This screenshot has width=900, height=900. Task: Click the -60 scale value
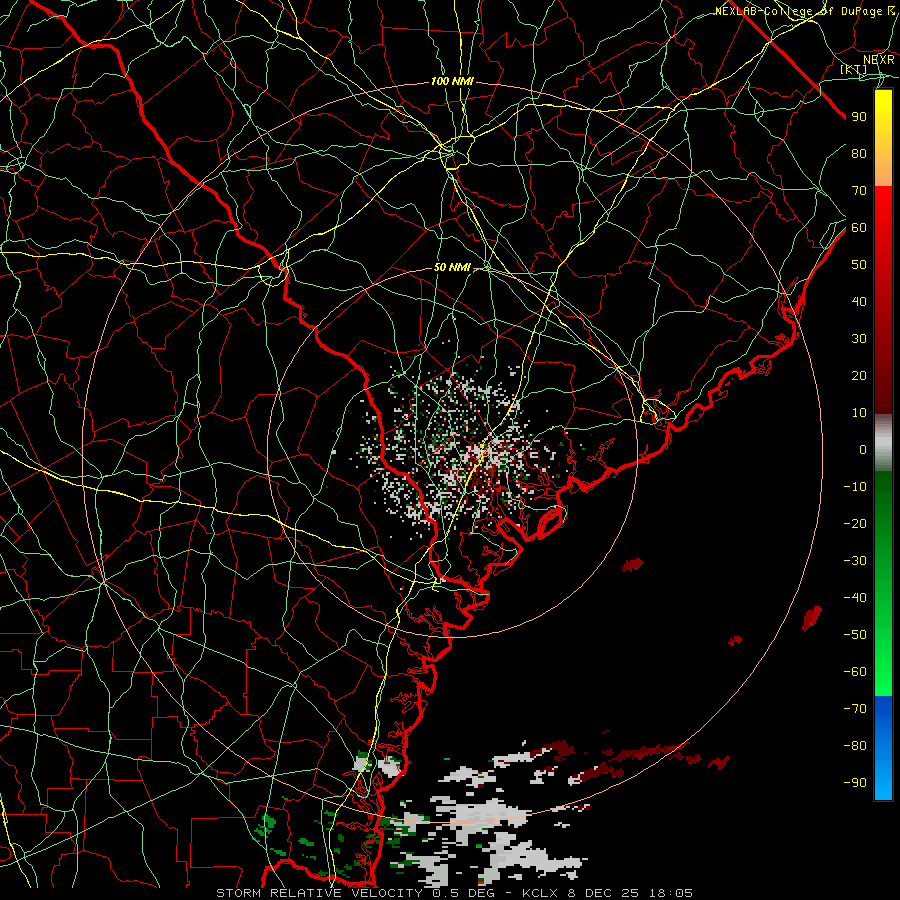click(855, 672)
